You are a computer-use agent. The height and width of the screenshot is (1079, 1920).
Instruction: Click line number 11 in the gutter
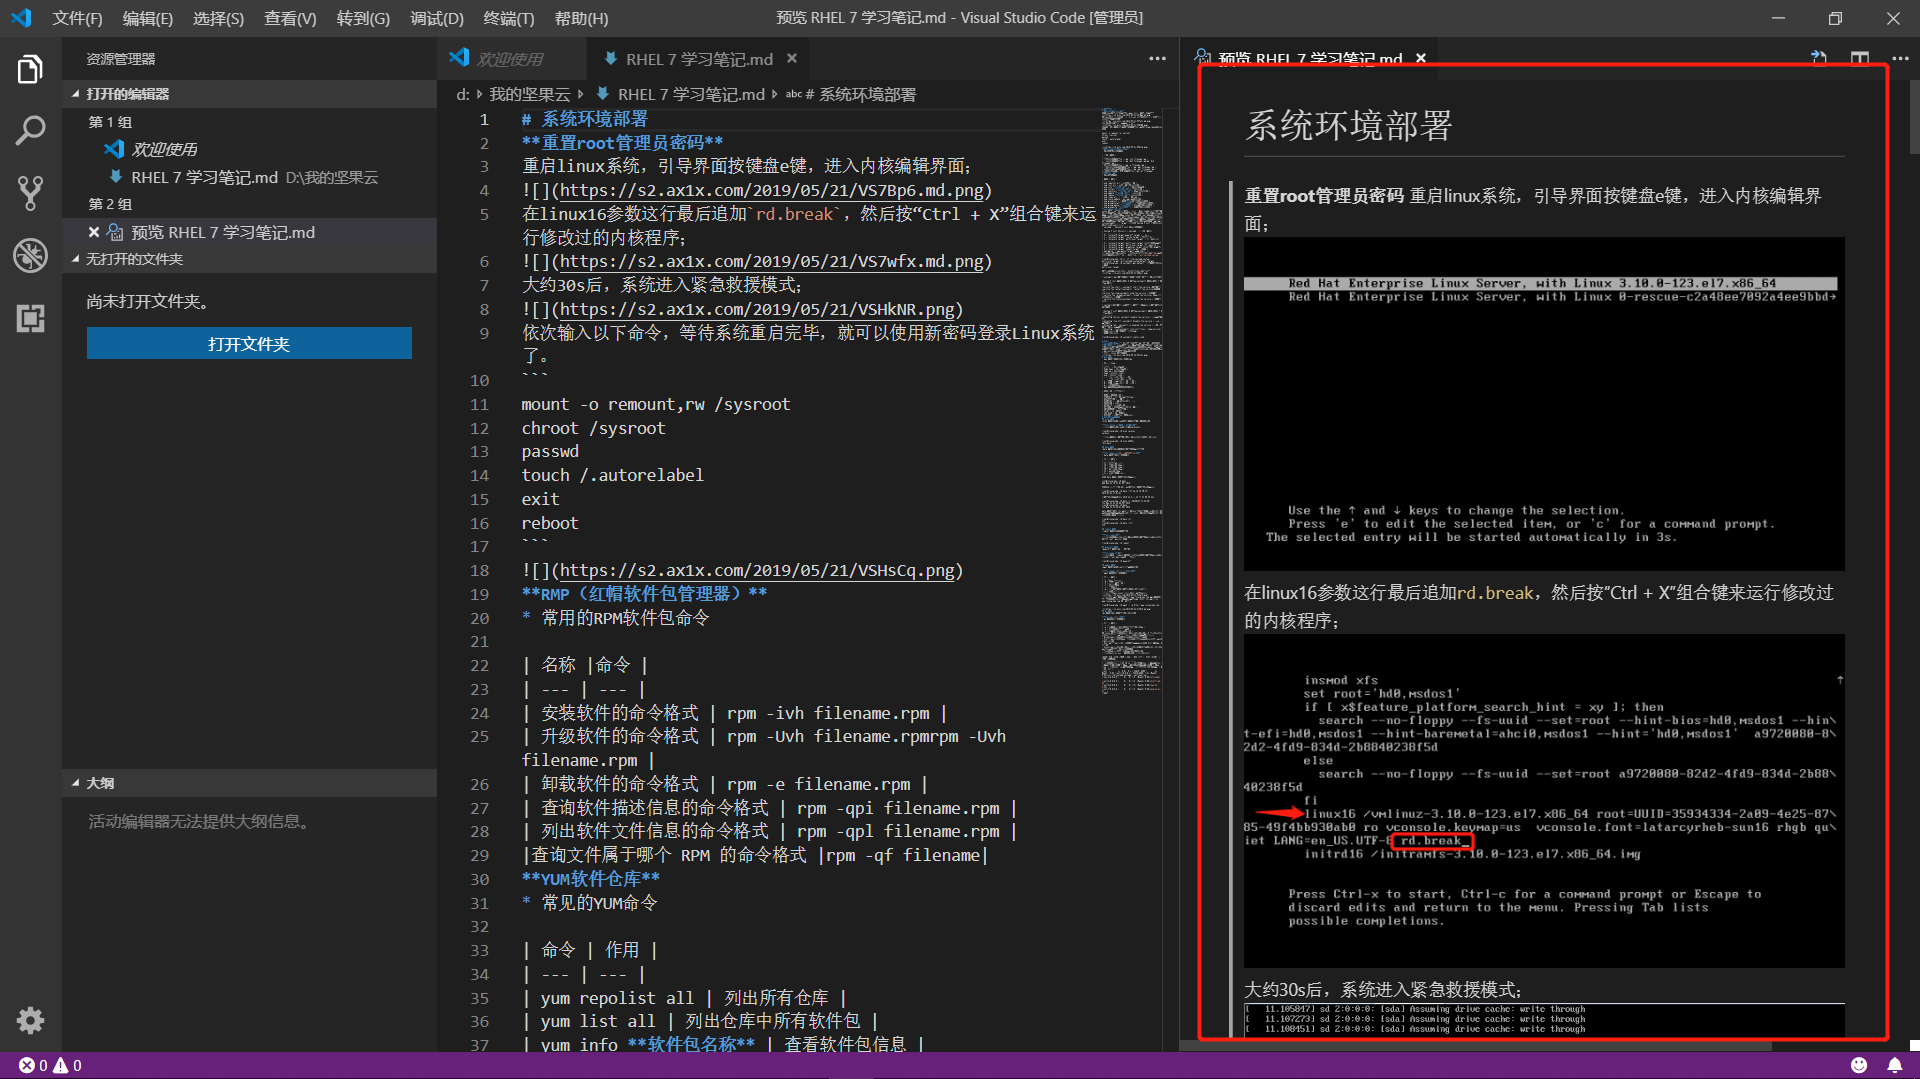(x=480, y=405)
